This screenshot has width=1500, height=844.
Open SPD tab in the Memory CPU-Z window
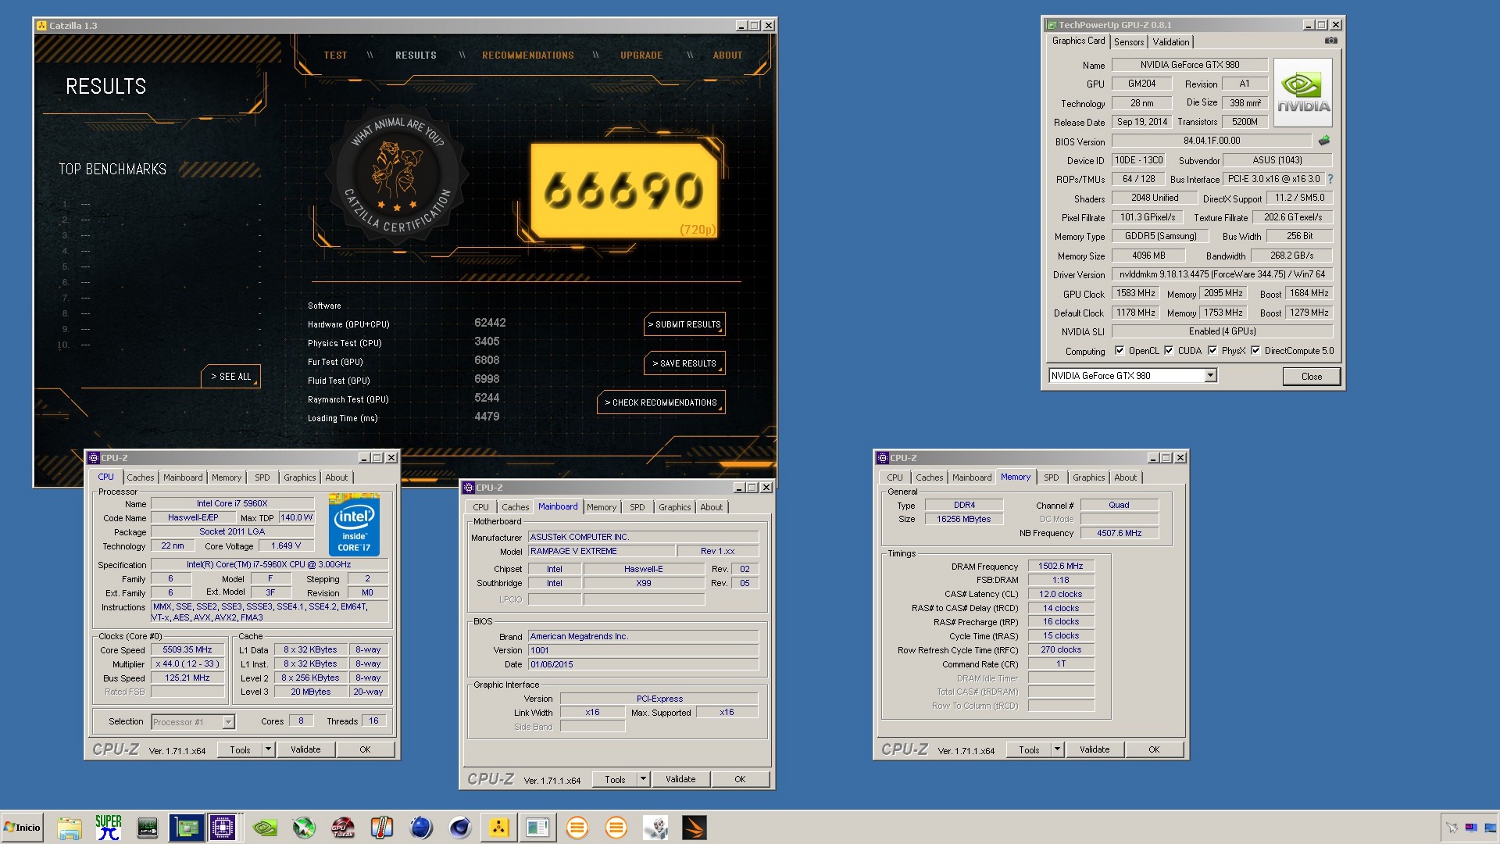1051,477
